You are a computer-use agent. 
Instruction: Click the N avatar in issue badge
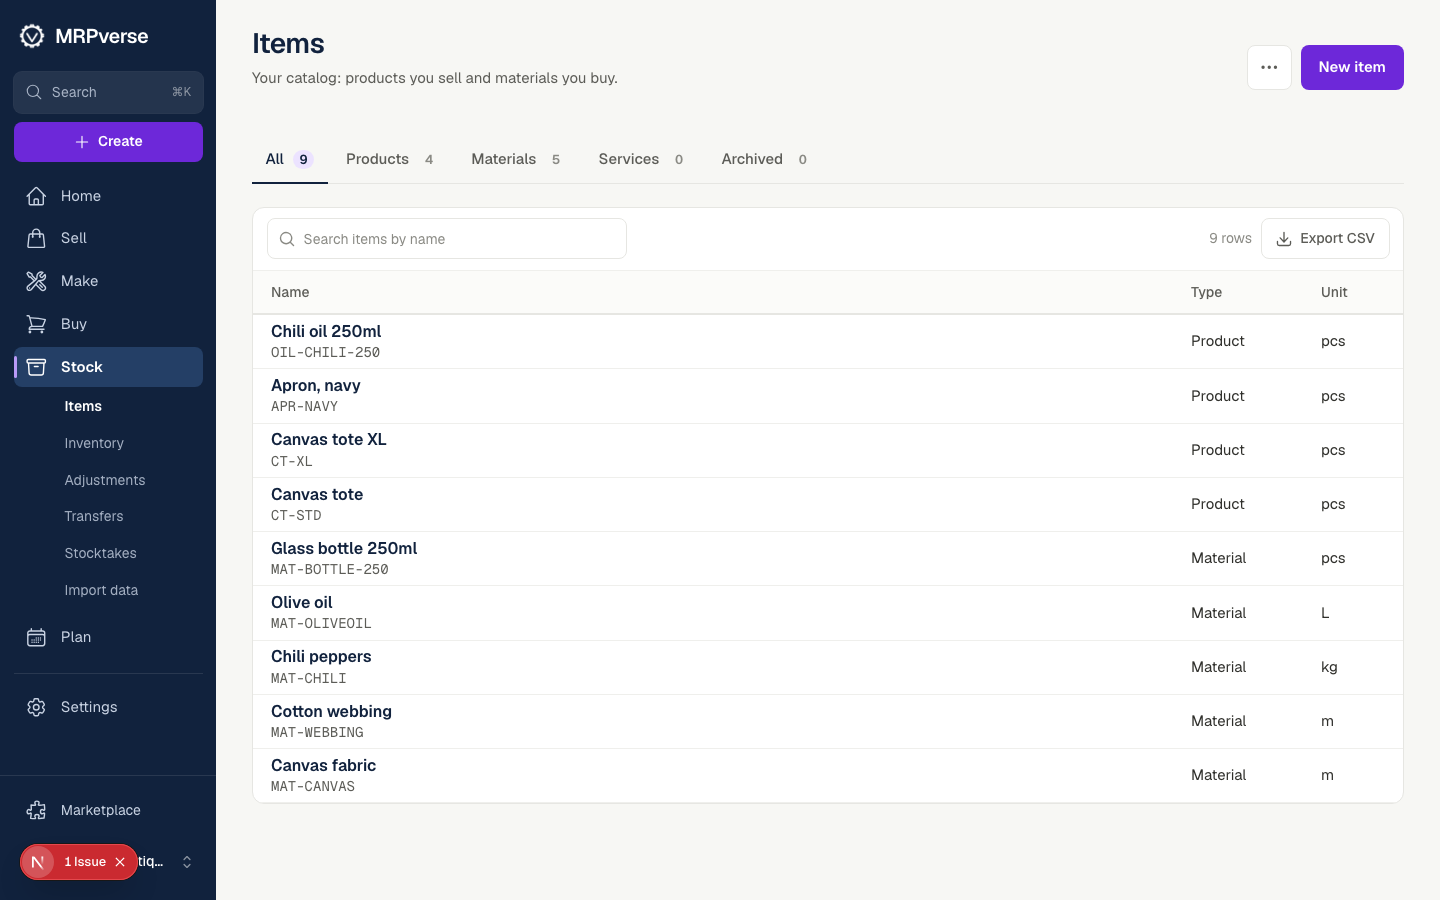[38, 862]
